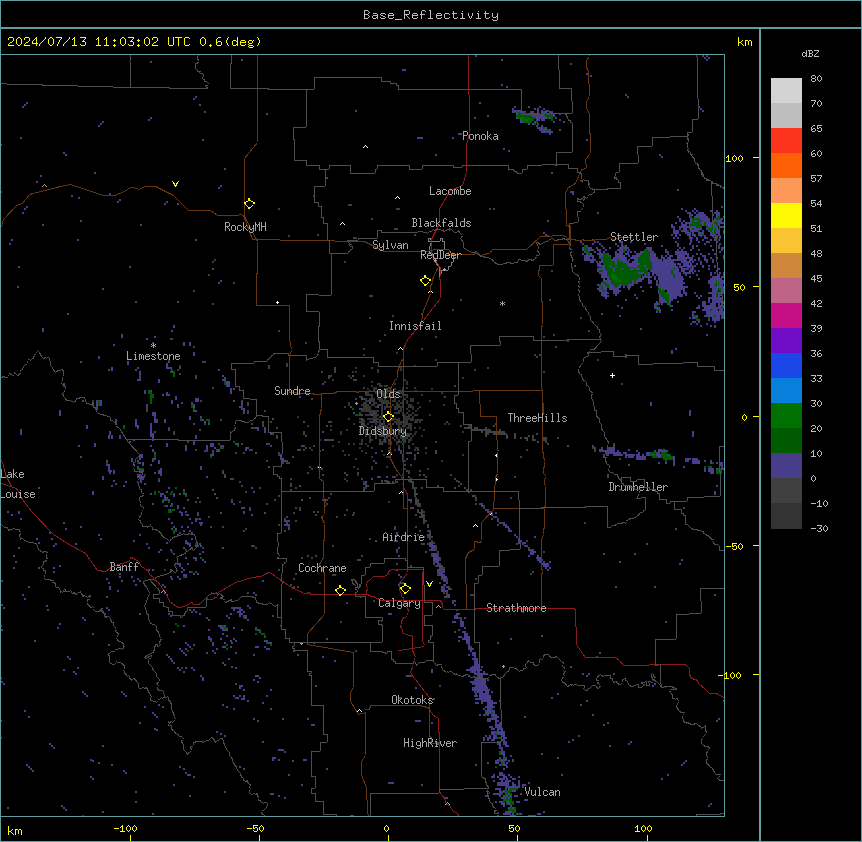Click the Okotoks label
Viewport: 862px width, 842px height.
[x=412, y=700]
